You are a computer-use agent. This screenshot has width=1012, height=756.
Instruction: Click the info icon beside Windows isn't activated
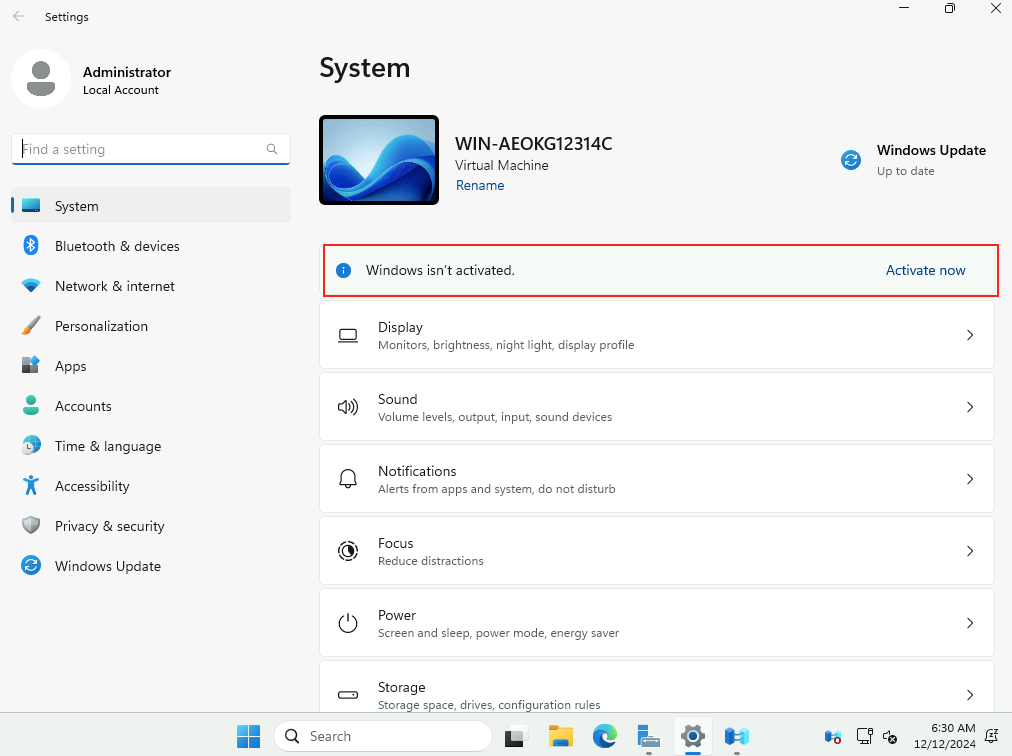tap(344, 271)
